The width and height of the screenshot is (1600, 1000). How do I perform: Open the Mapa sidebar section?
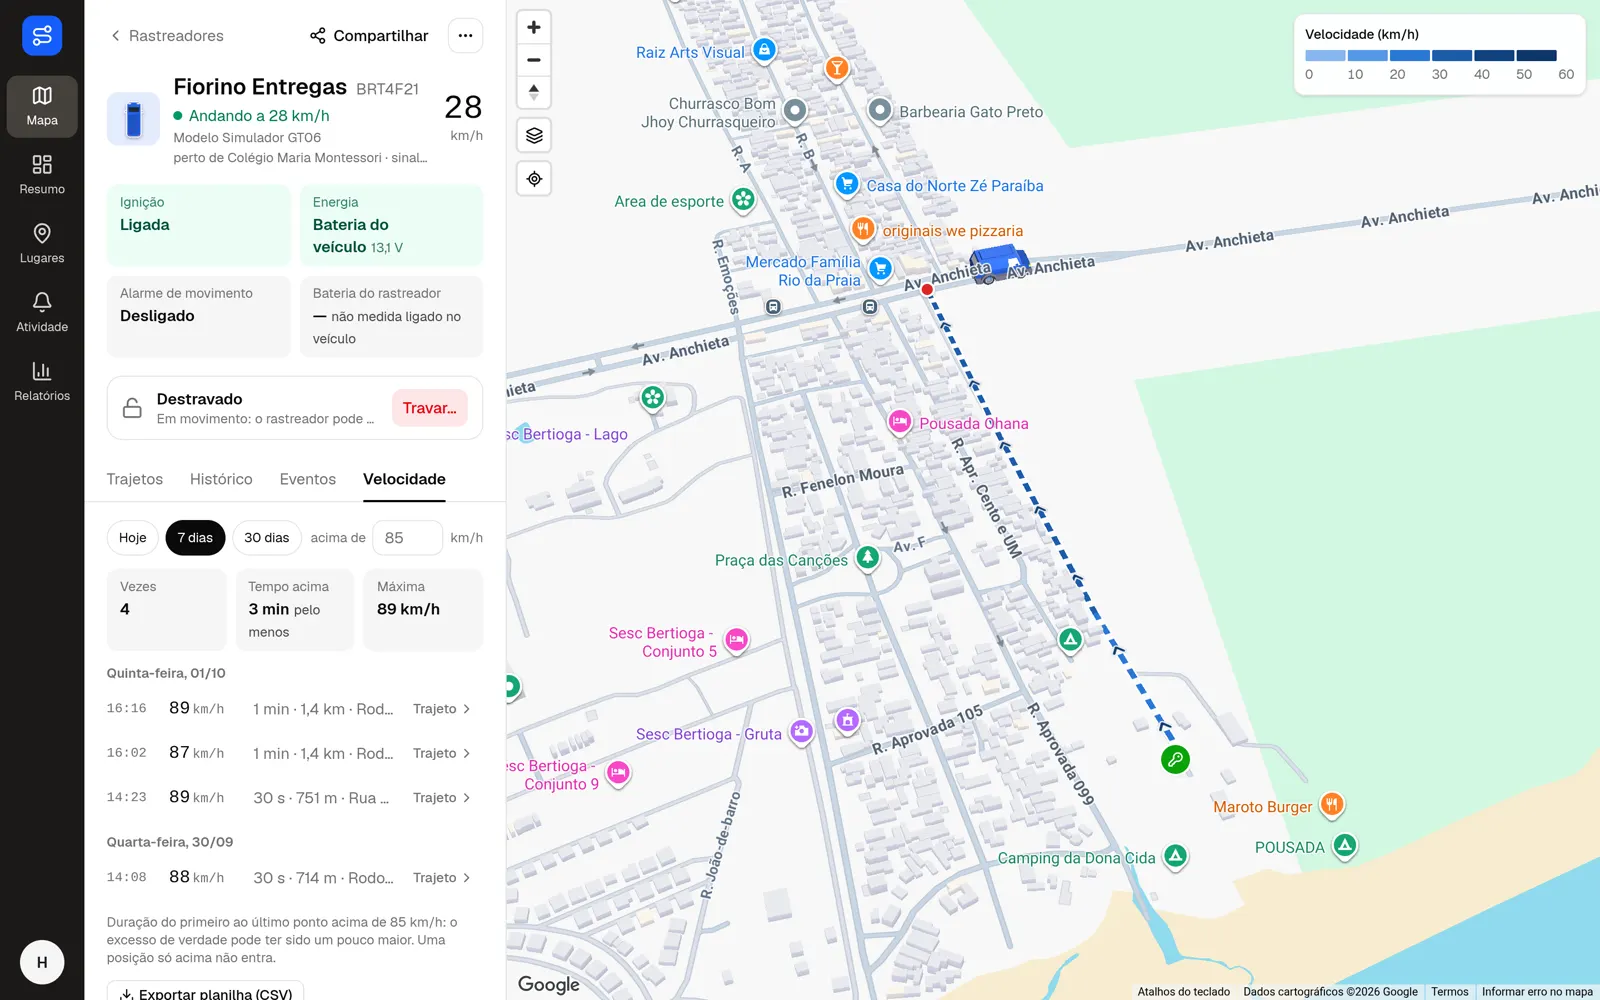[x=42, y=106]
